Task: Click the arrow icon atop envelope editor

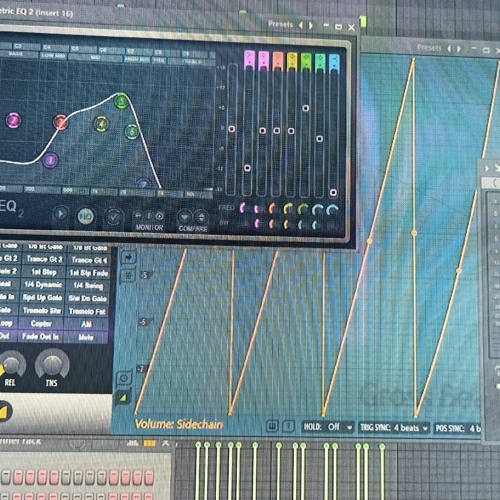Action: 128,257
